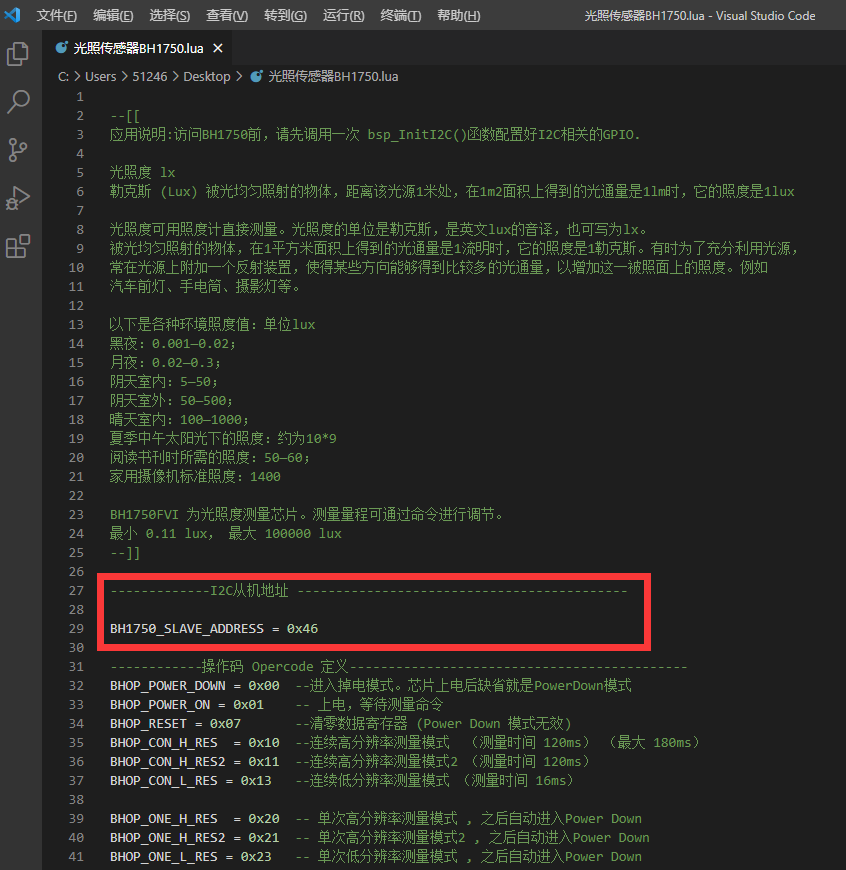846x870 pixels.
Task: Click the text 光照度 lx on line 5
Action: (142, 173)
